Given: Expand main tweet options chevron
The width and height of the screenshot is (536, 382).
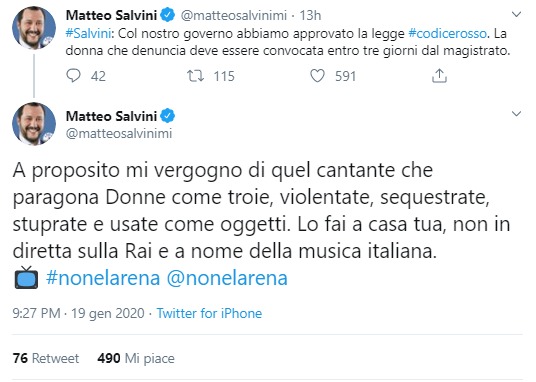Looking at the screenshot, I should (516, 114).
